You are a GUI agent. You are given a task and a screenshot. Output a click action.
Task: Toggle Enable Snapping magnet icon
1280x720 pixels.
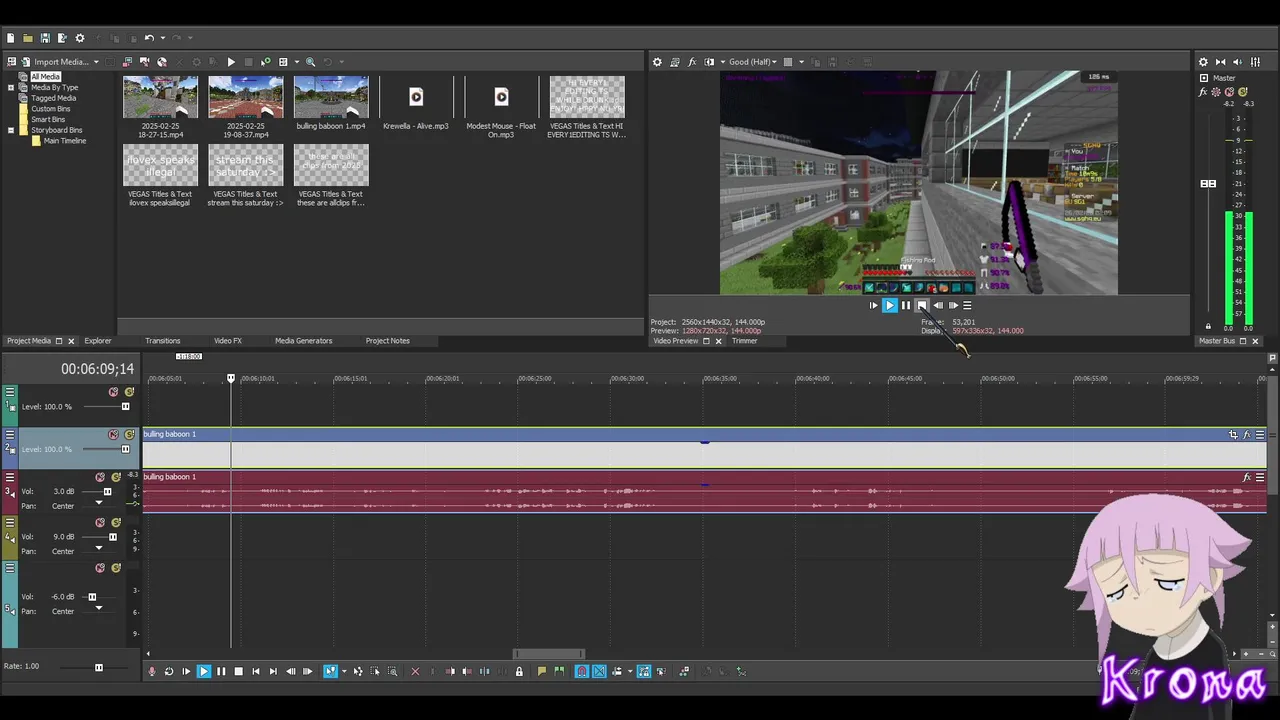tap(582, 672)
